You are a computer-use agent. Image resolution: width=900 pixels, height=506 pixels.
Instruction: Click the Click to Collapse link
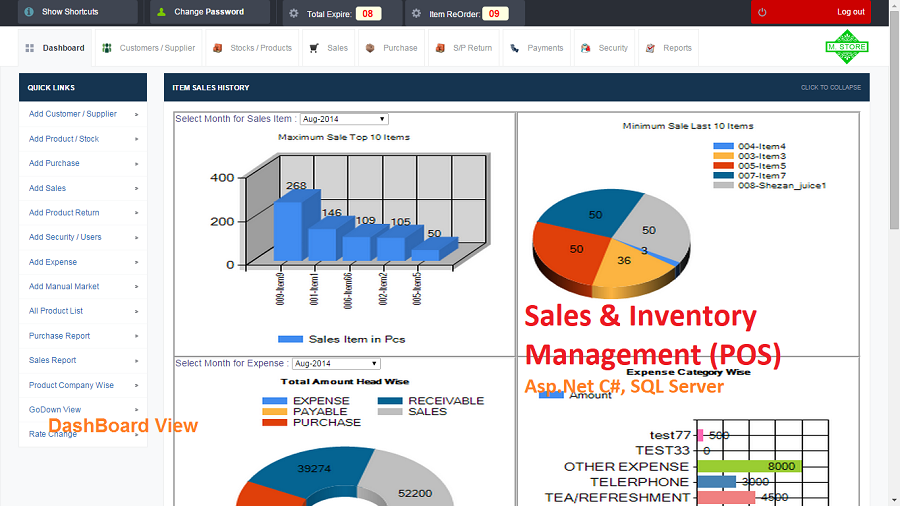(x=830, y=88)
